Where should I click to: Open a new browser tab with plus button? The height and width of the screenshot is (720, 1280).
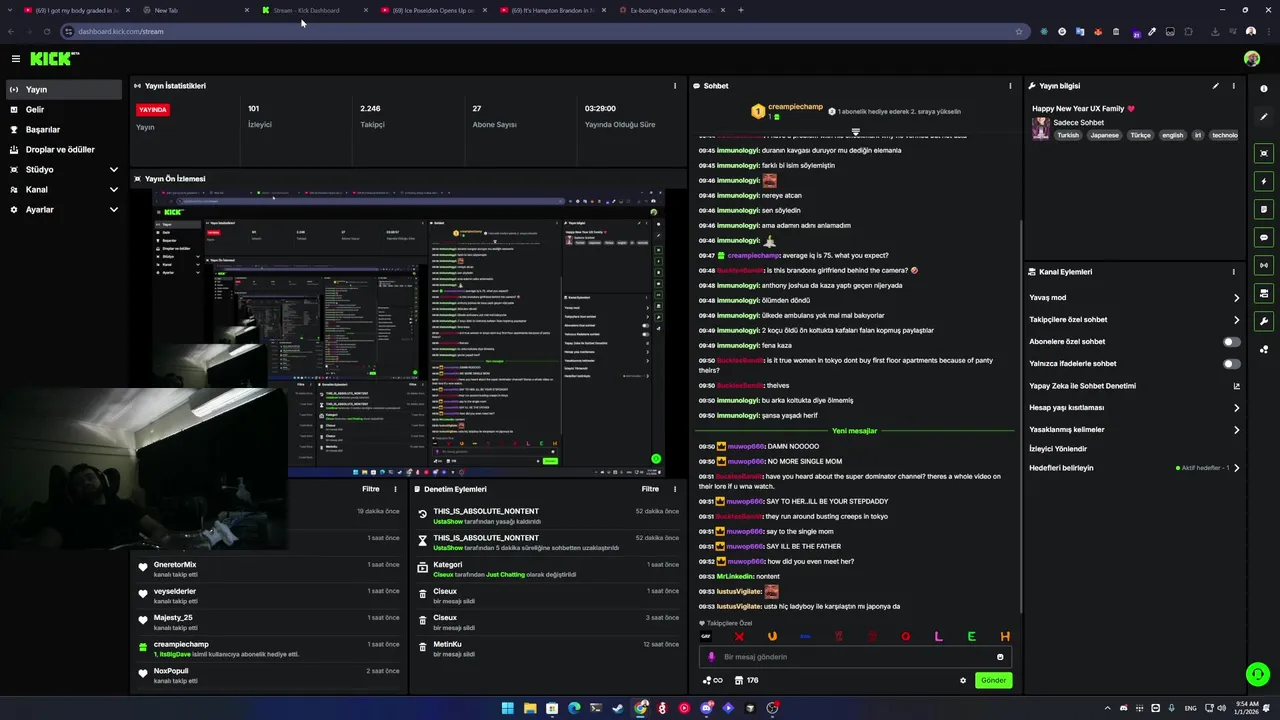tap(741, 10)
